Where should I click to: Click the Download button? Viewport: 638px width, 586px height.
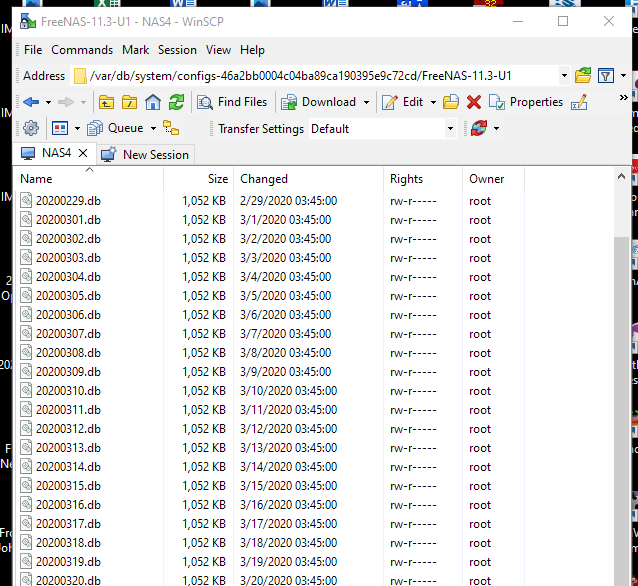318,102
